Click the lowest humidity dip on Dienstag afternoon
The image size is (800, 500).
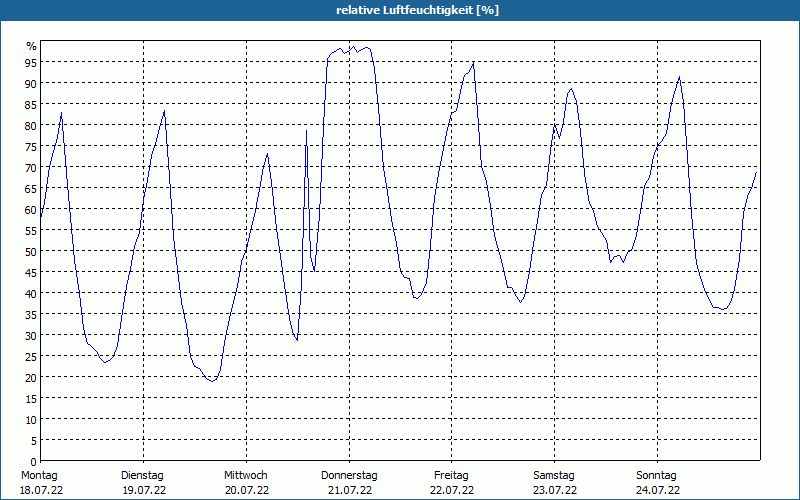(212, 381)
